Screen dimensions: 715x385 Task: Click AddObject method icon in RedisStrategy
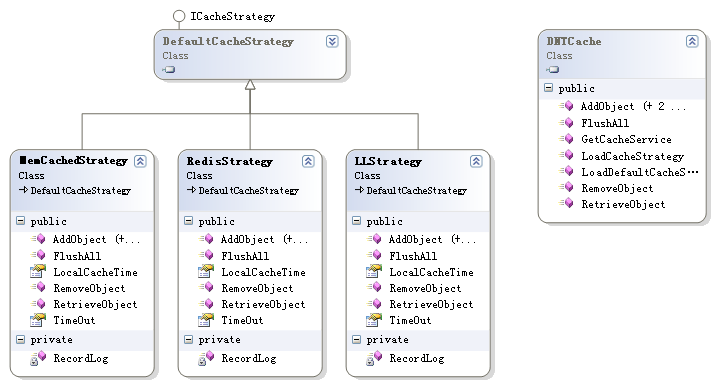coord(207,239)
